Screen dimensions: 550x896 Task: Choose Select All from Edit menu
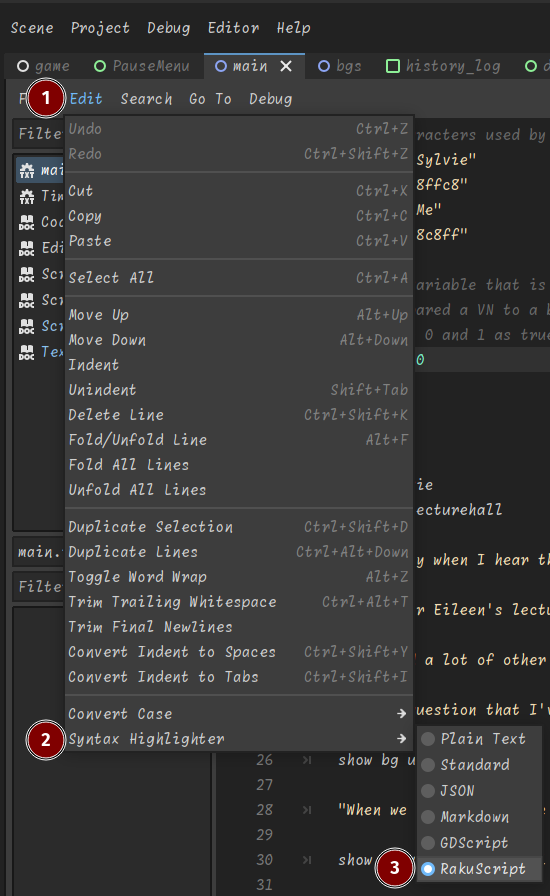tap(238, 278)
